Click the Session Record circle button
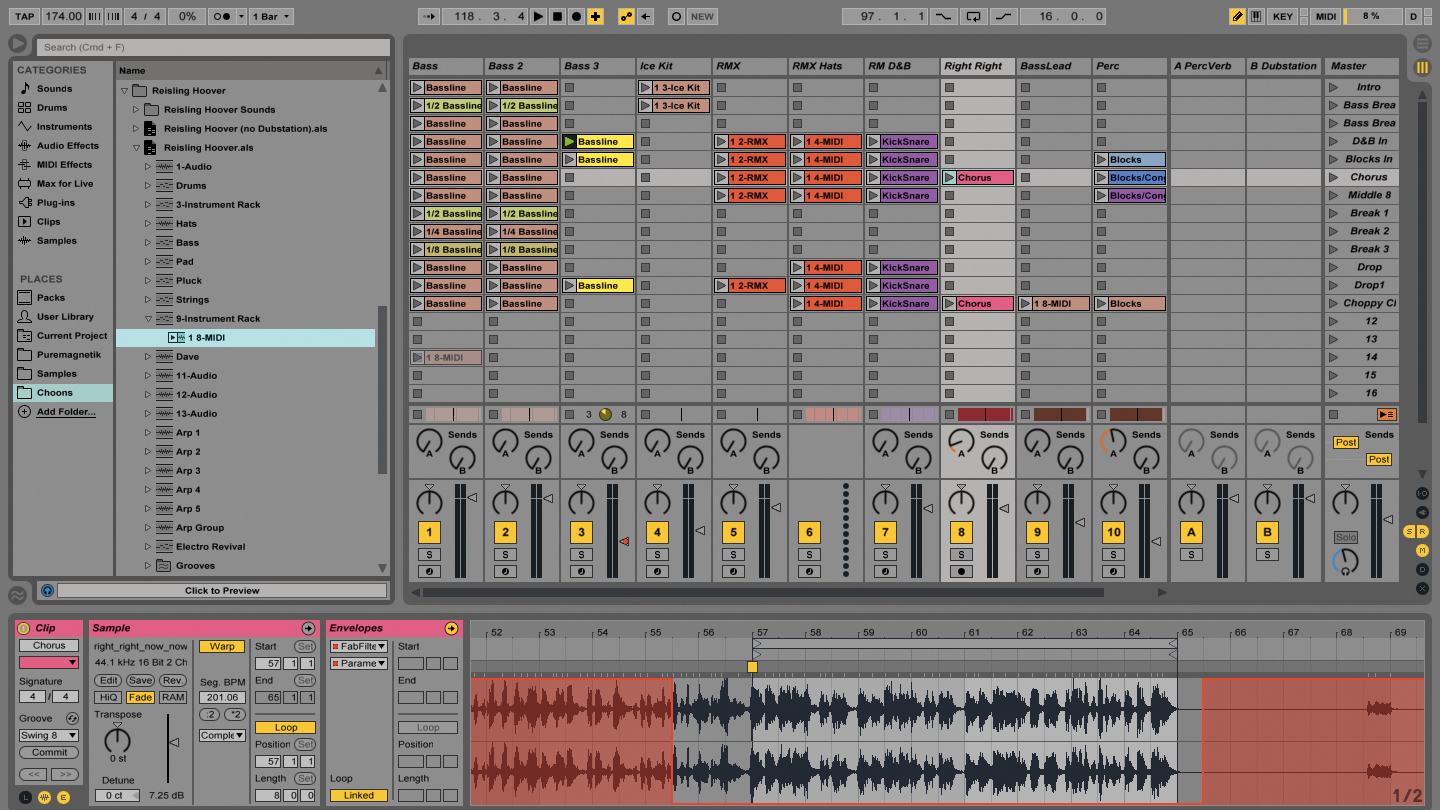This screenshot has height=810, width=1440. (x=676, y=16)
